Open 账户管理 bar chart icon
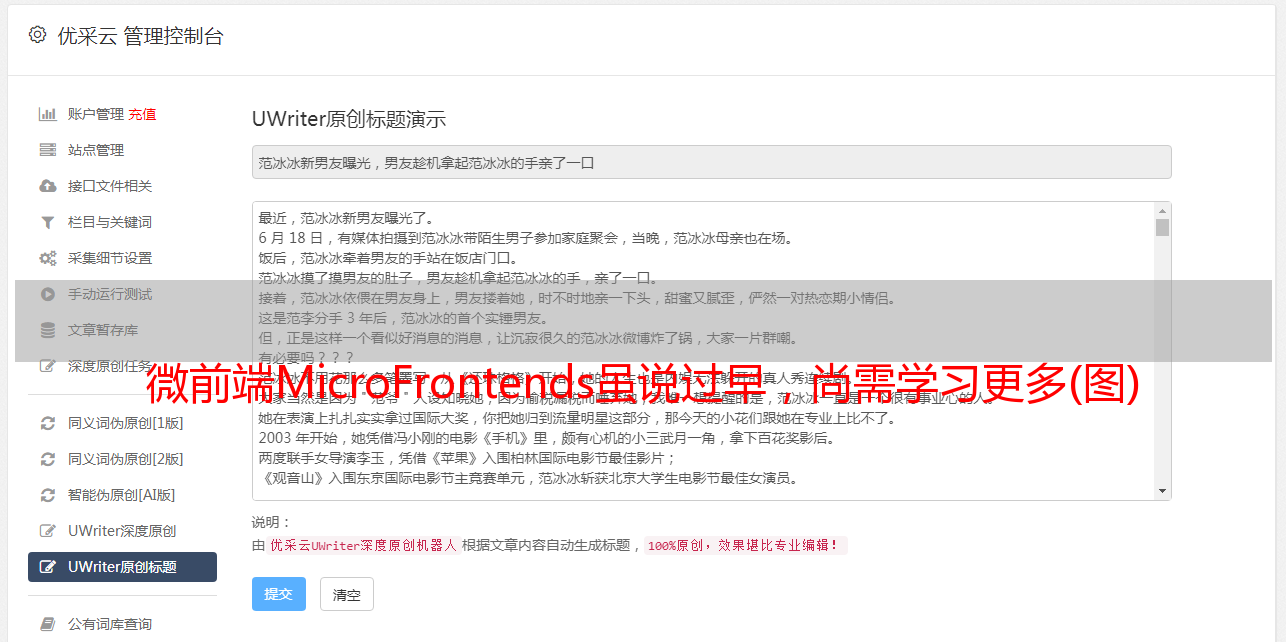 (47, 114)
